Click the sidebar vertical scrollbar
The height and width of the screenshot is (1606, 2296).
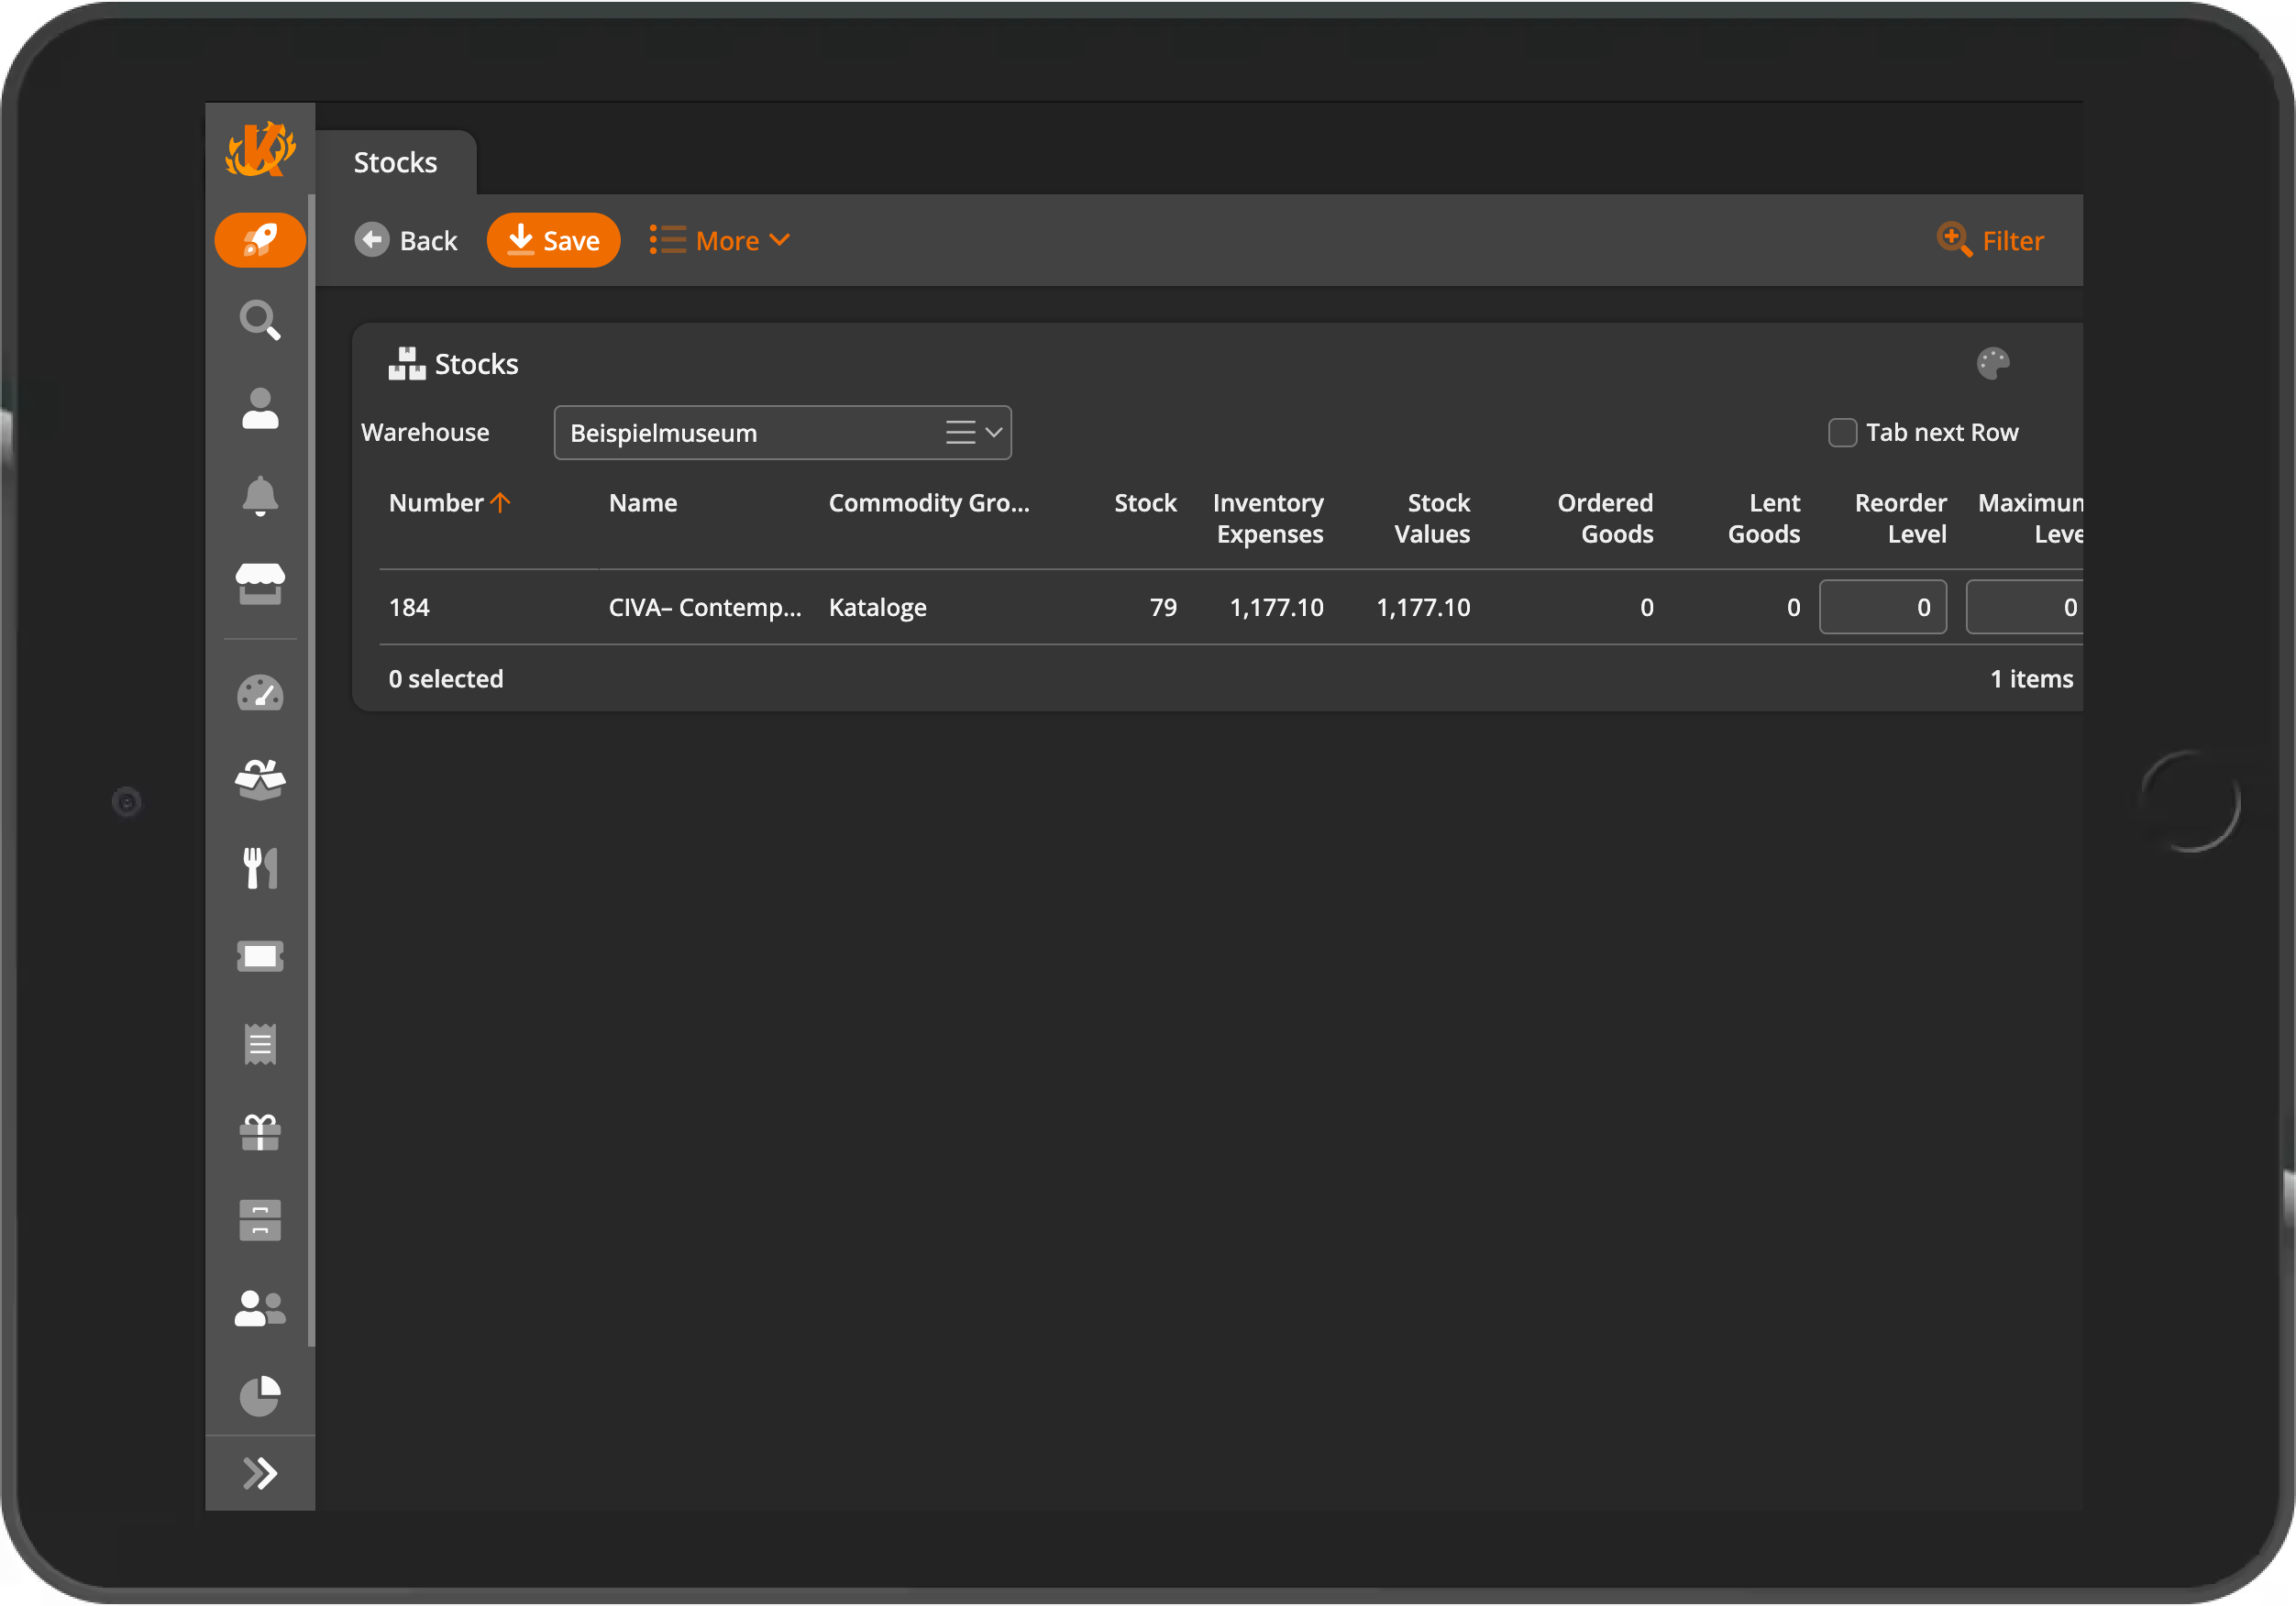[x=311, y=770]
